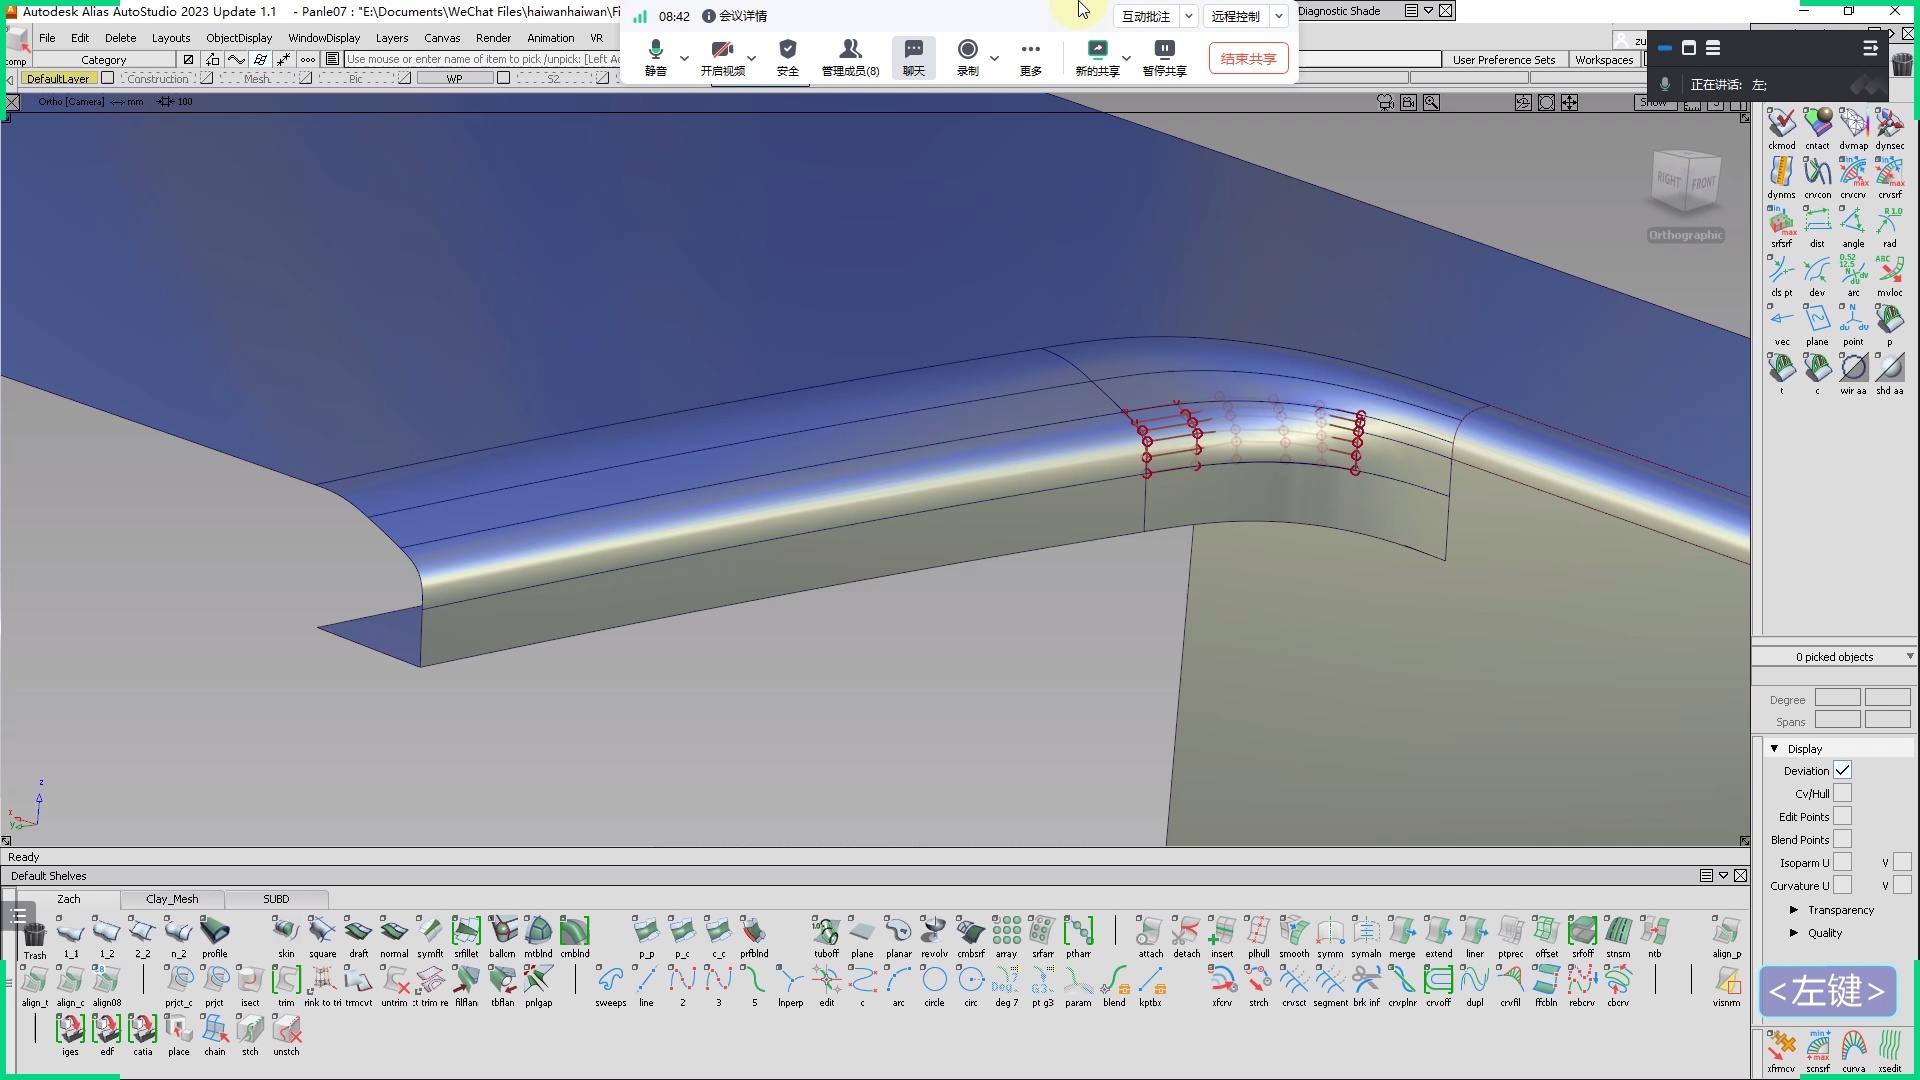Expand the Quality section
This screenshot has height=1080, width=1920.
(x=1794, y=933)
